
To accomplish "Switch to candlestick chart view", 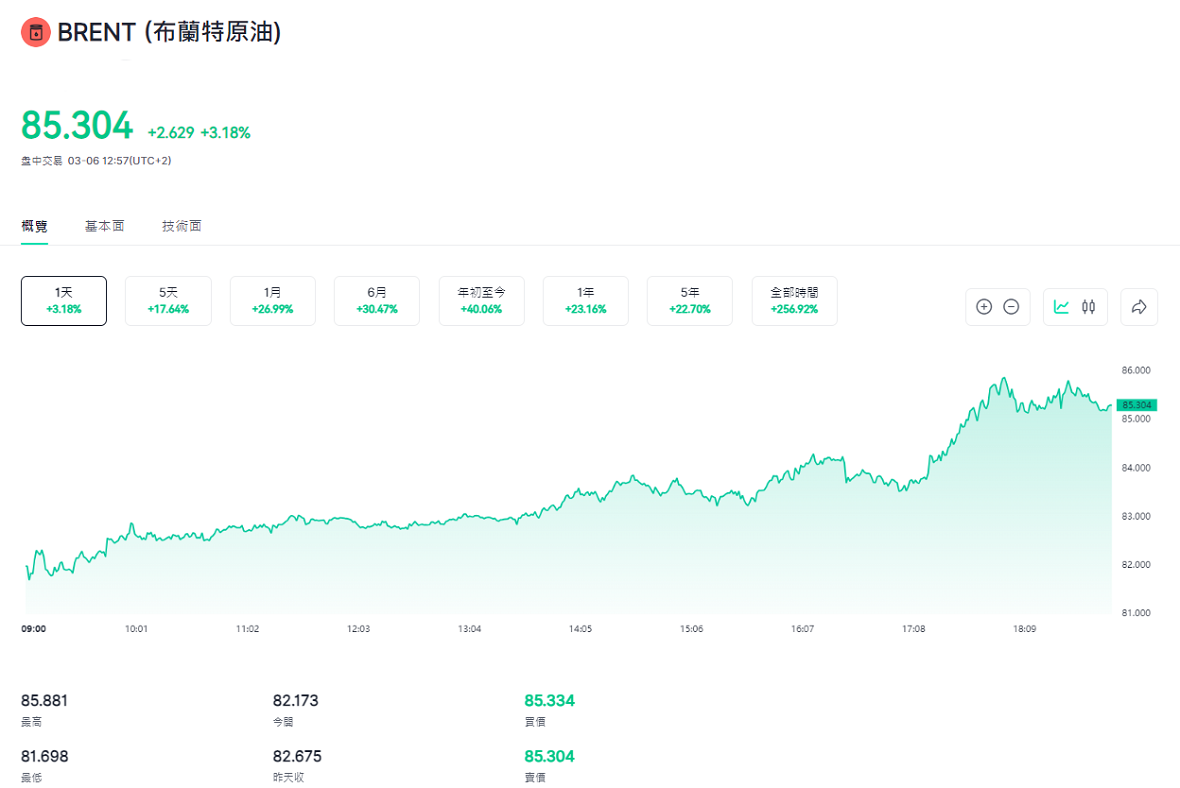I will (x=1089, y=307).
